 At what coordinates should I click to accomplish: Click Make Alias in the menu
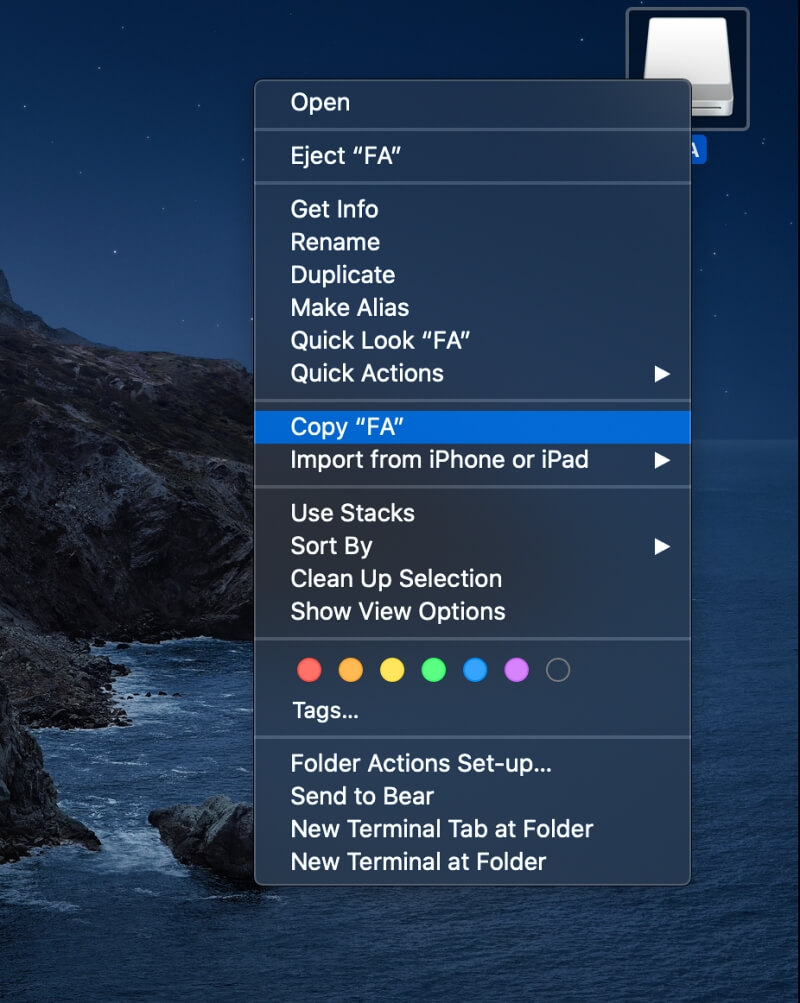click(x=473, y=308)
